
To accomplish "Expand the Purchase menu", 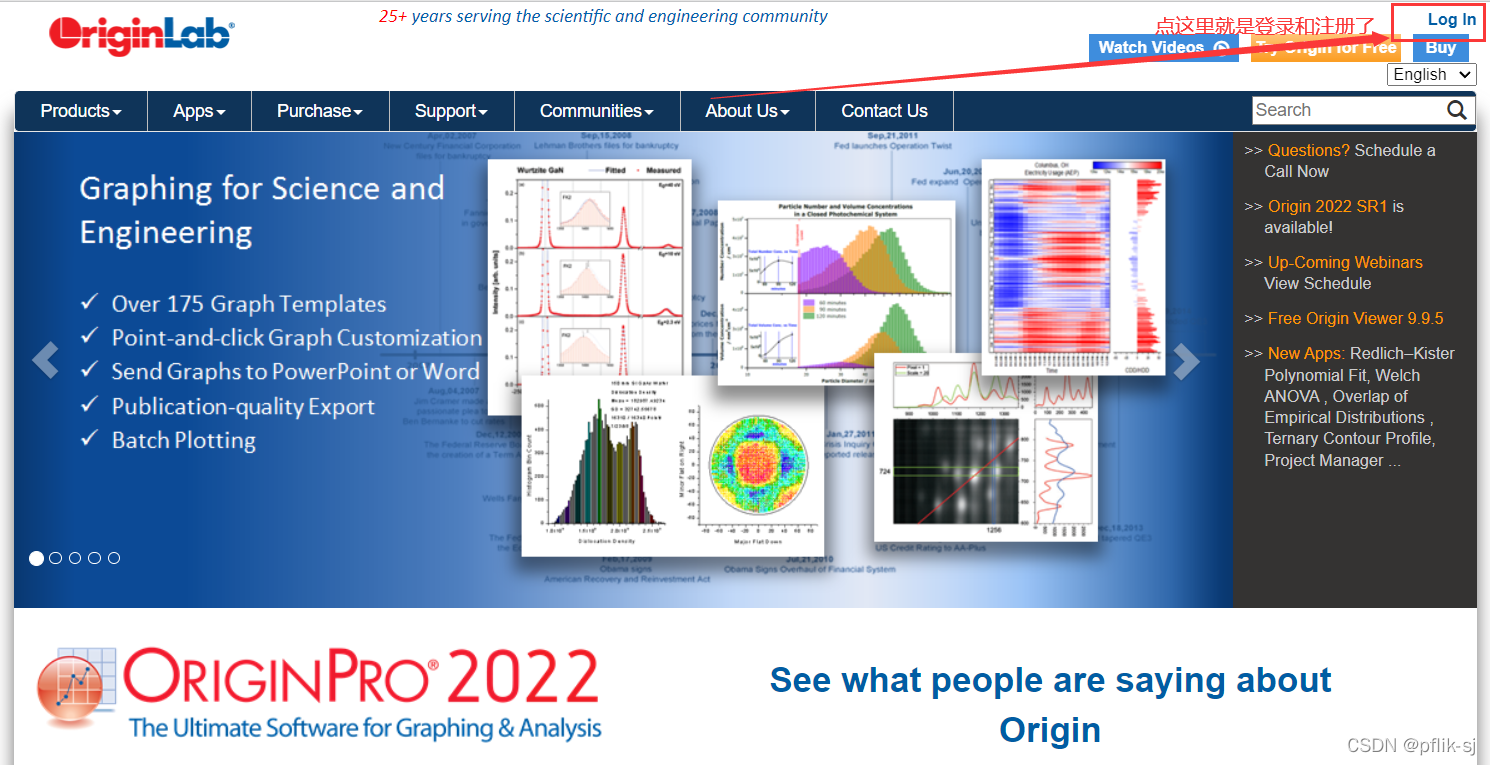I will pos(320,111).
